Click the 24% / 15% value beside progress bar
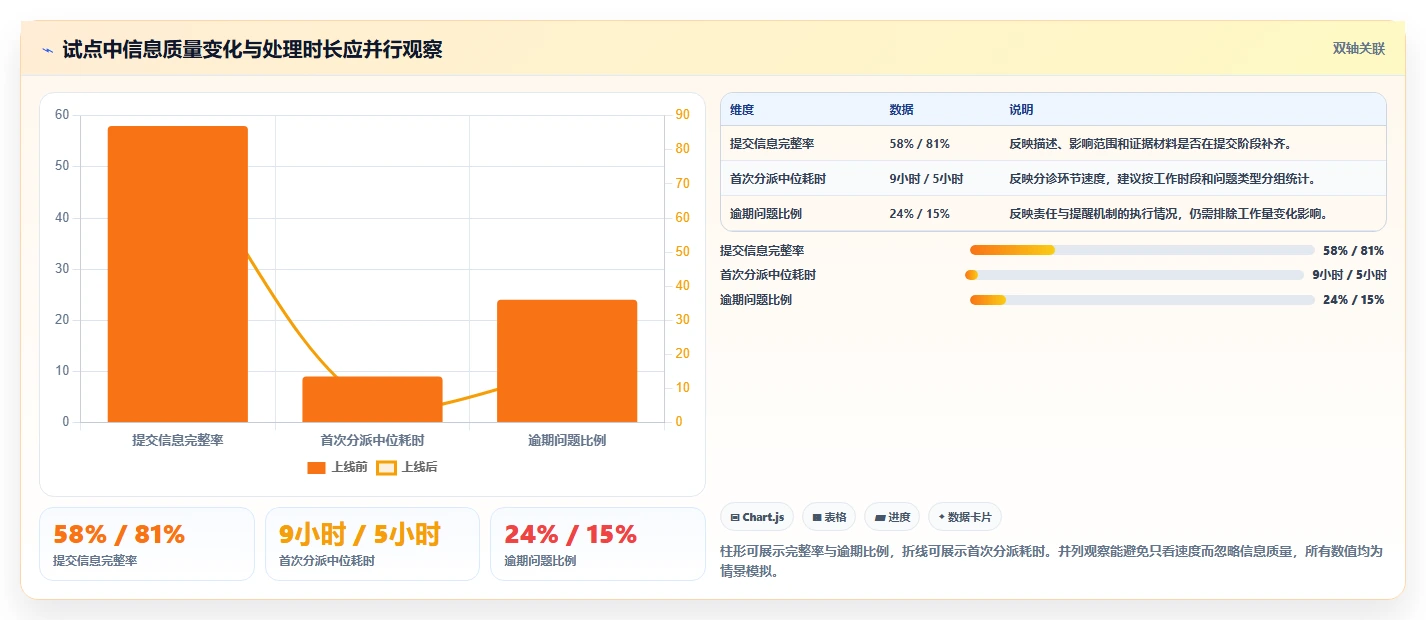Screen dimensions: 1426x620 [x=1353, y=300]
